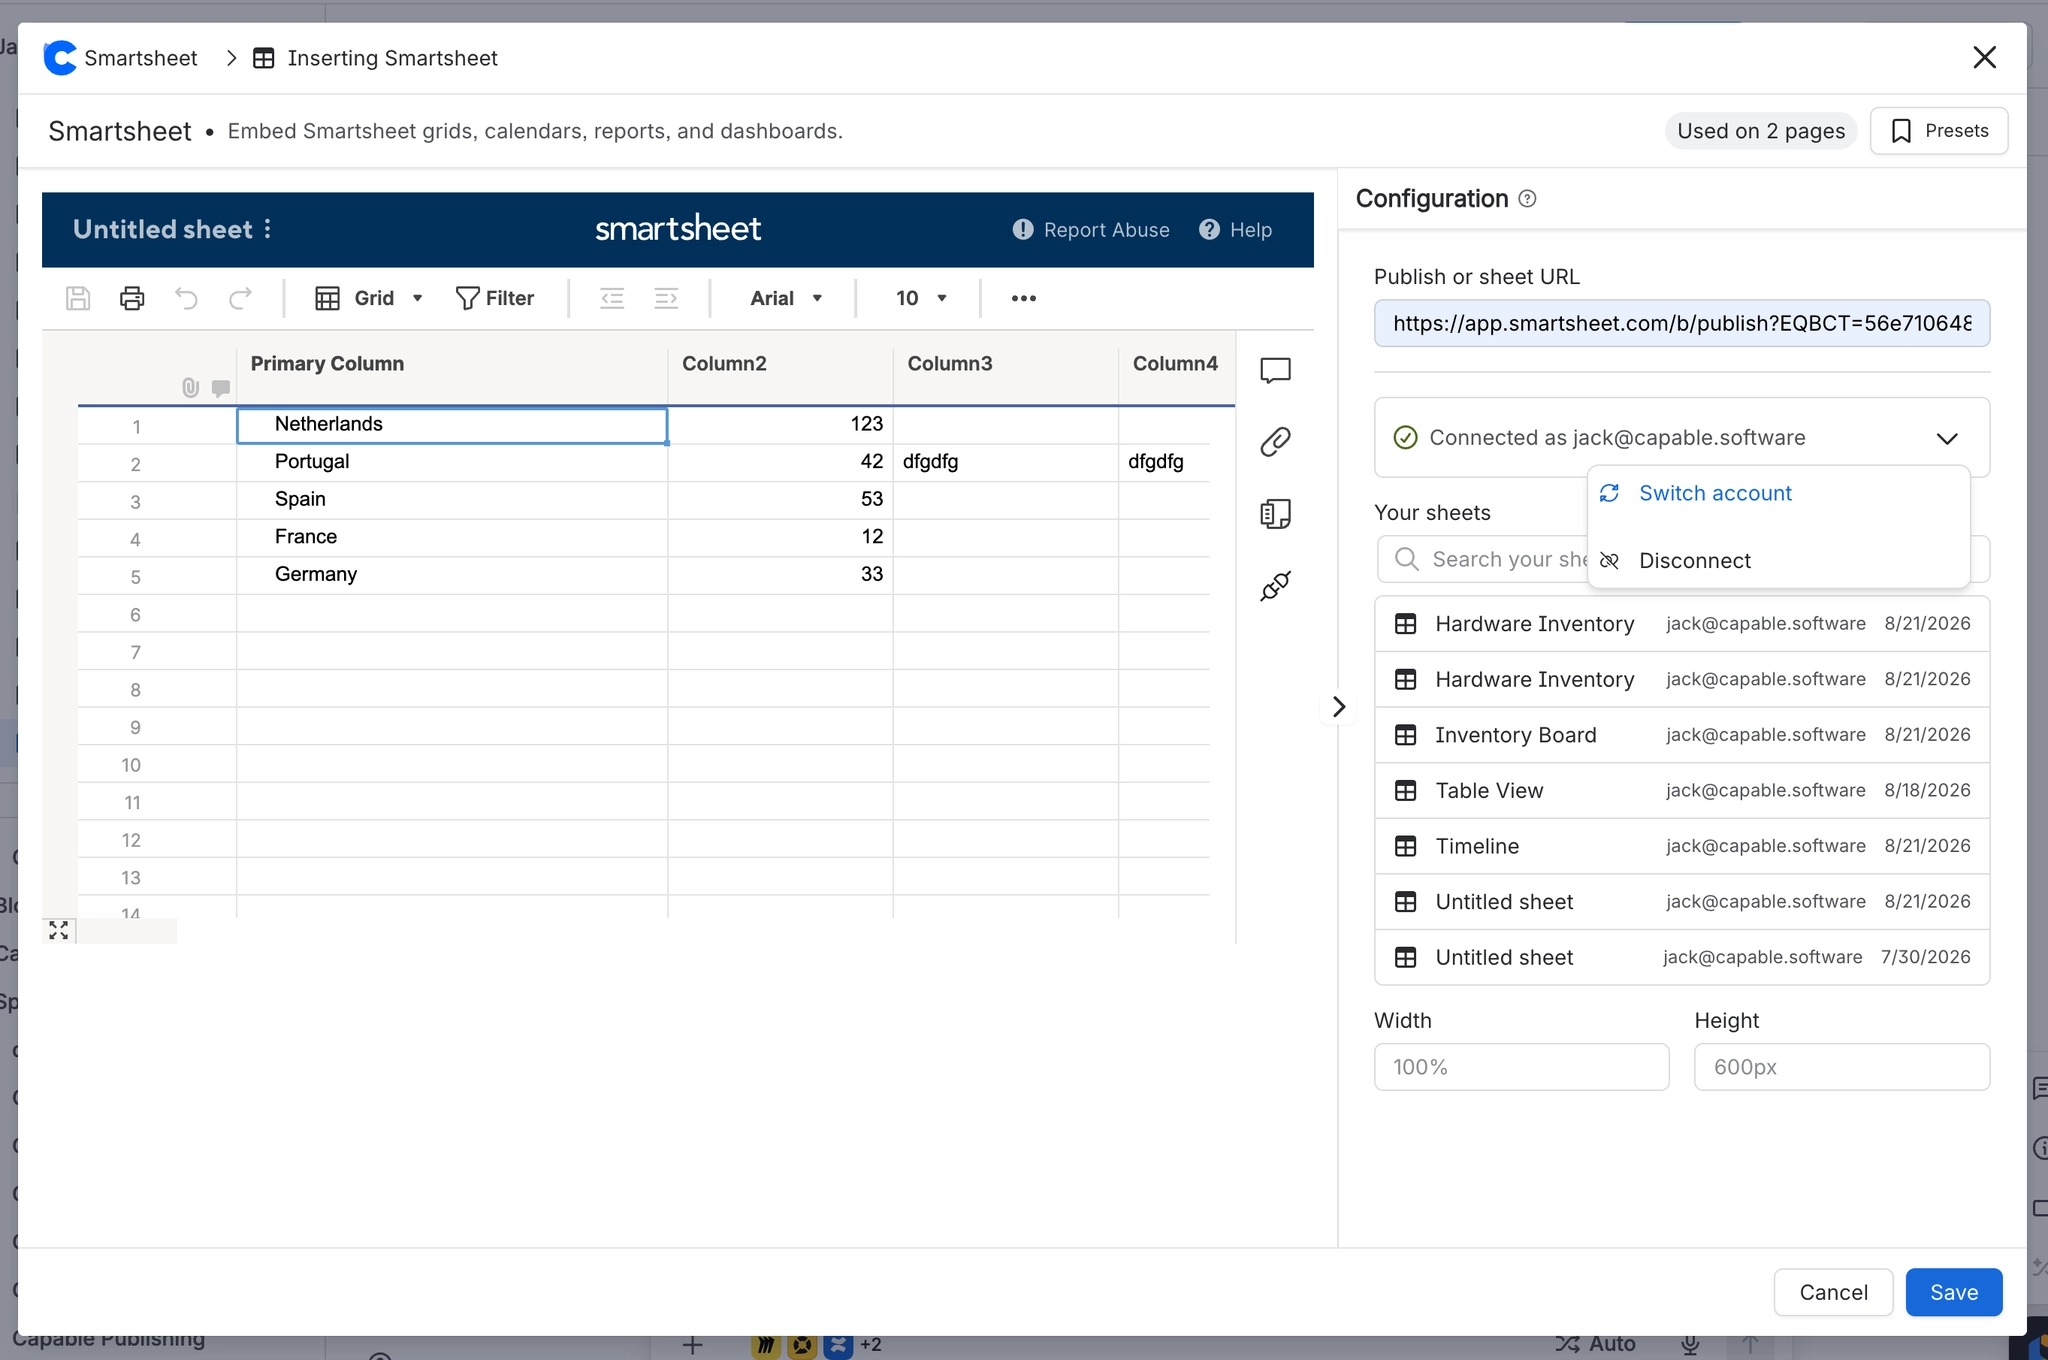Screen dimensions: 2048x1360
Task: Select Untitled sheet dated 8/21/2026
Action: tap(1682, 902)
